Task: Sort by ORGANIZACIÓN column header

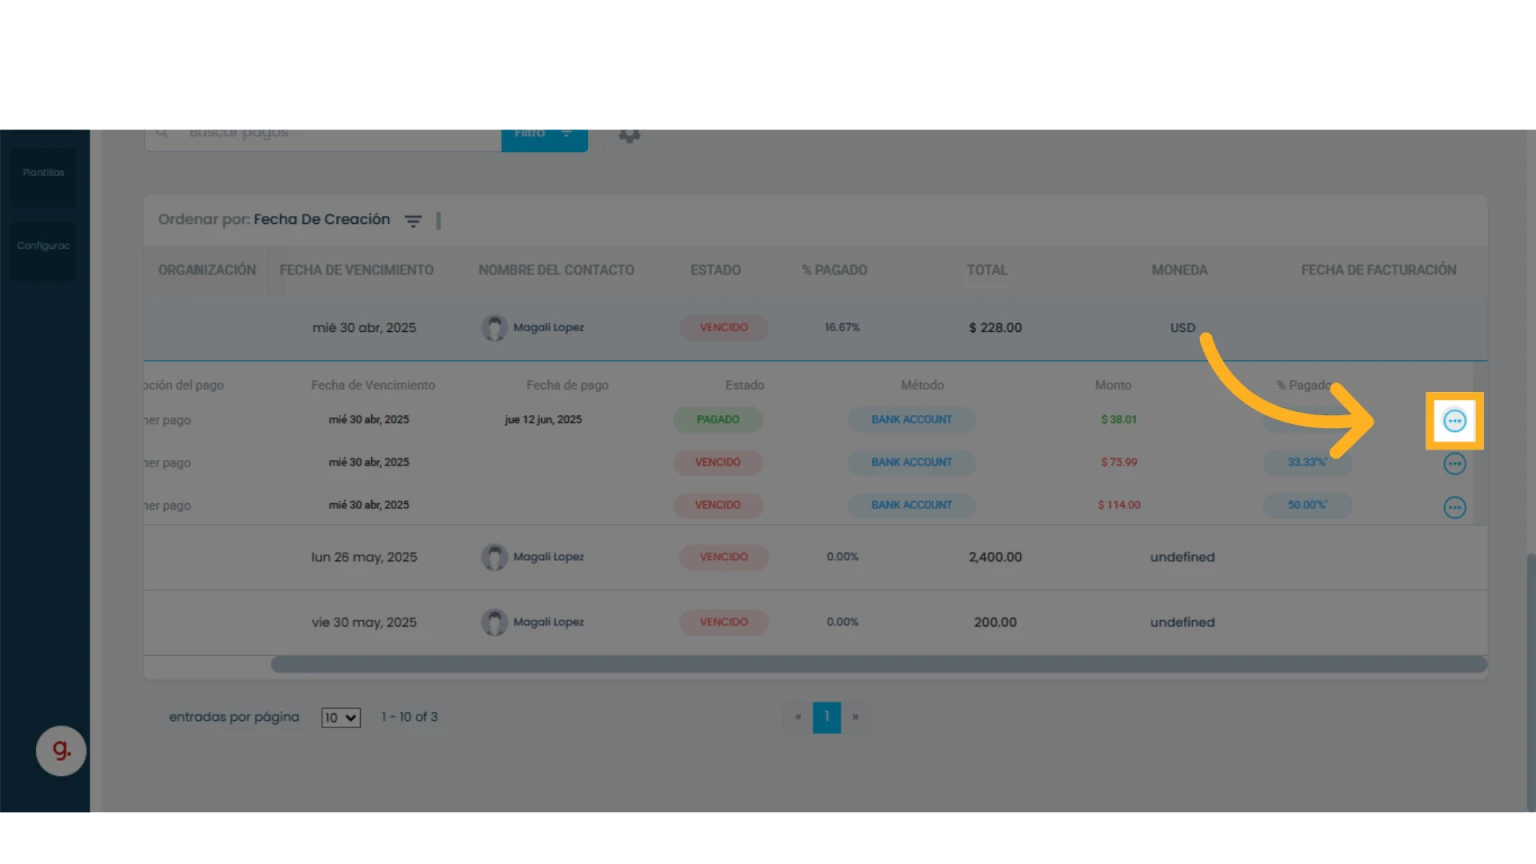Action: pos(207,270)
